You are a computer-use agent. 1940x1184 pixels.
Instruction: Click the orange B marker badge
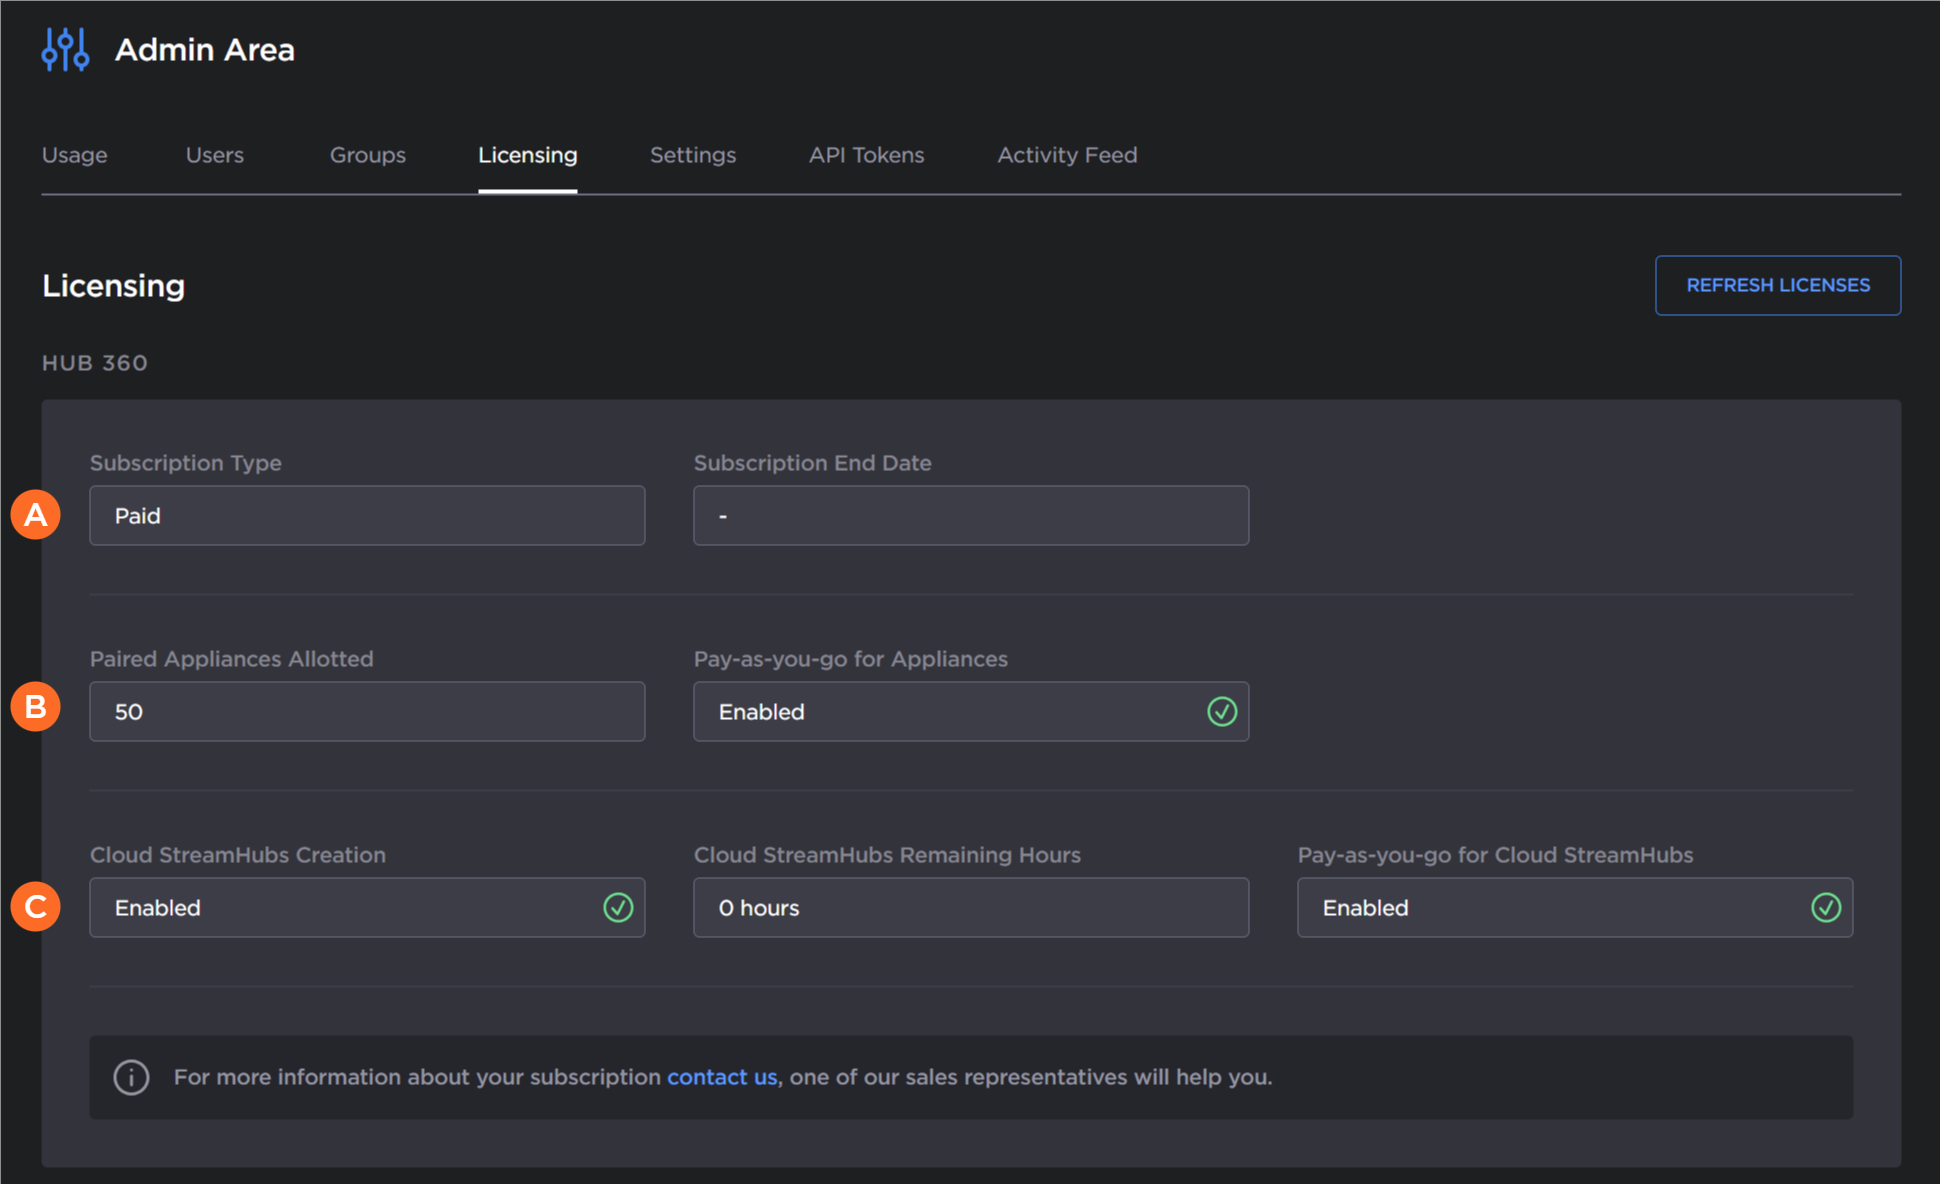coord(36,707)
